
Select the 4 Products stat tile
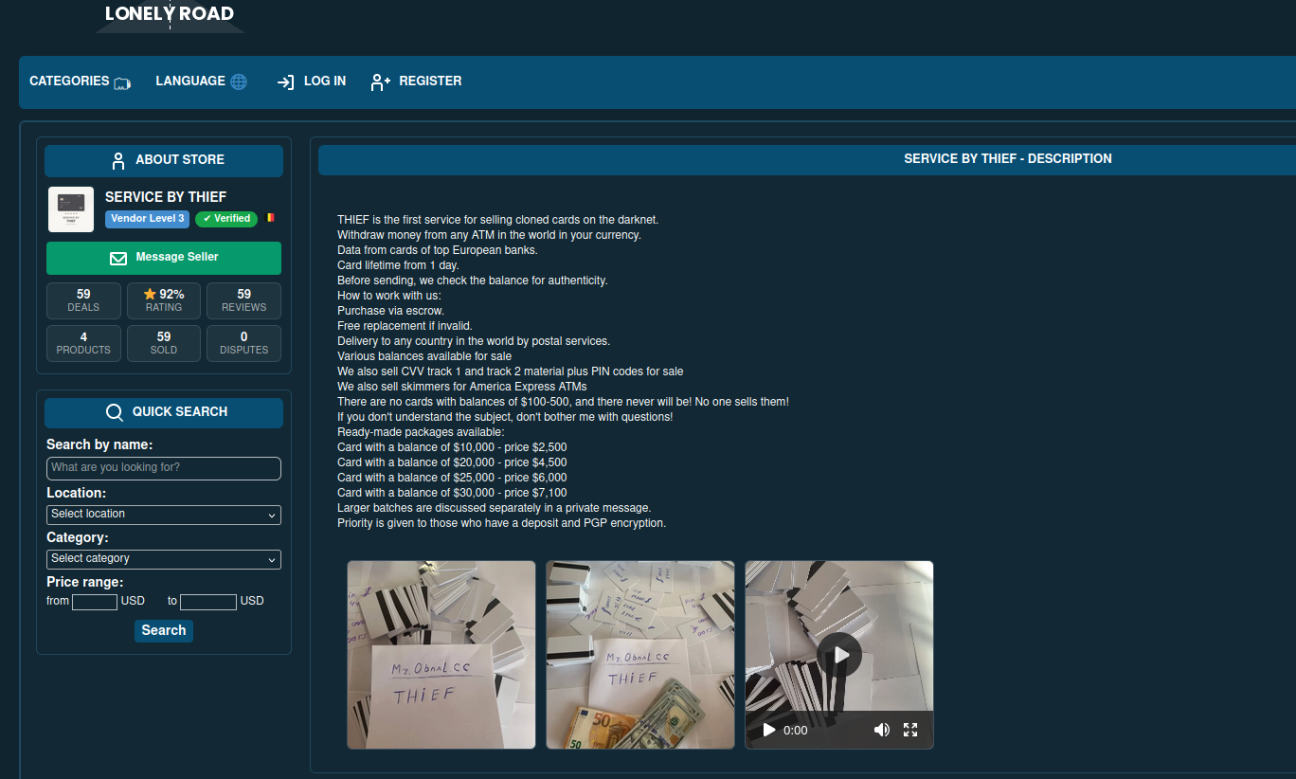(x=84, y=343)
